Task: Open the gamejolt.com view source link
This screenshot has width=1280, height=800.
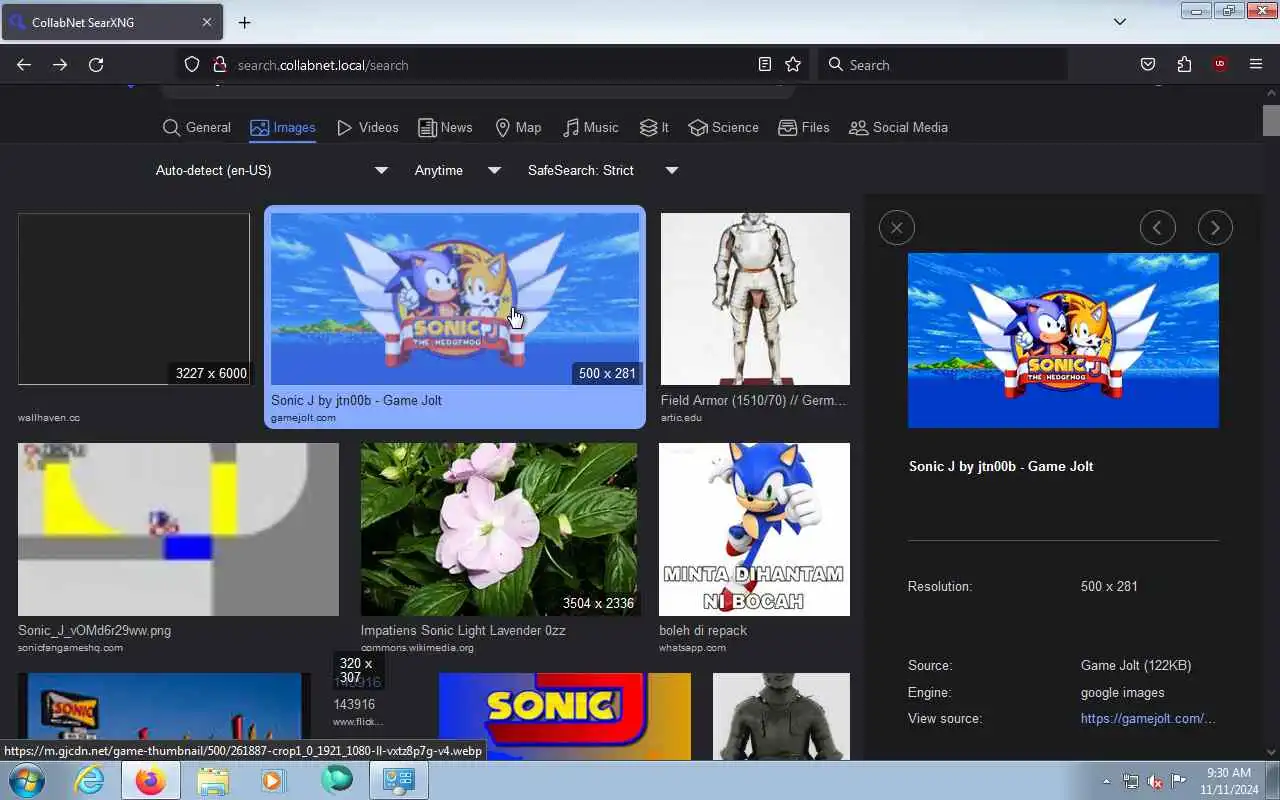Action: click(1148, 718)
